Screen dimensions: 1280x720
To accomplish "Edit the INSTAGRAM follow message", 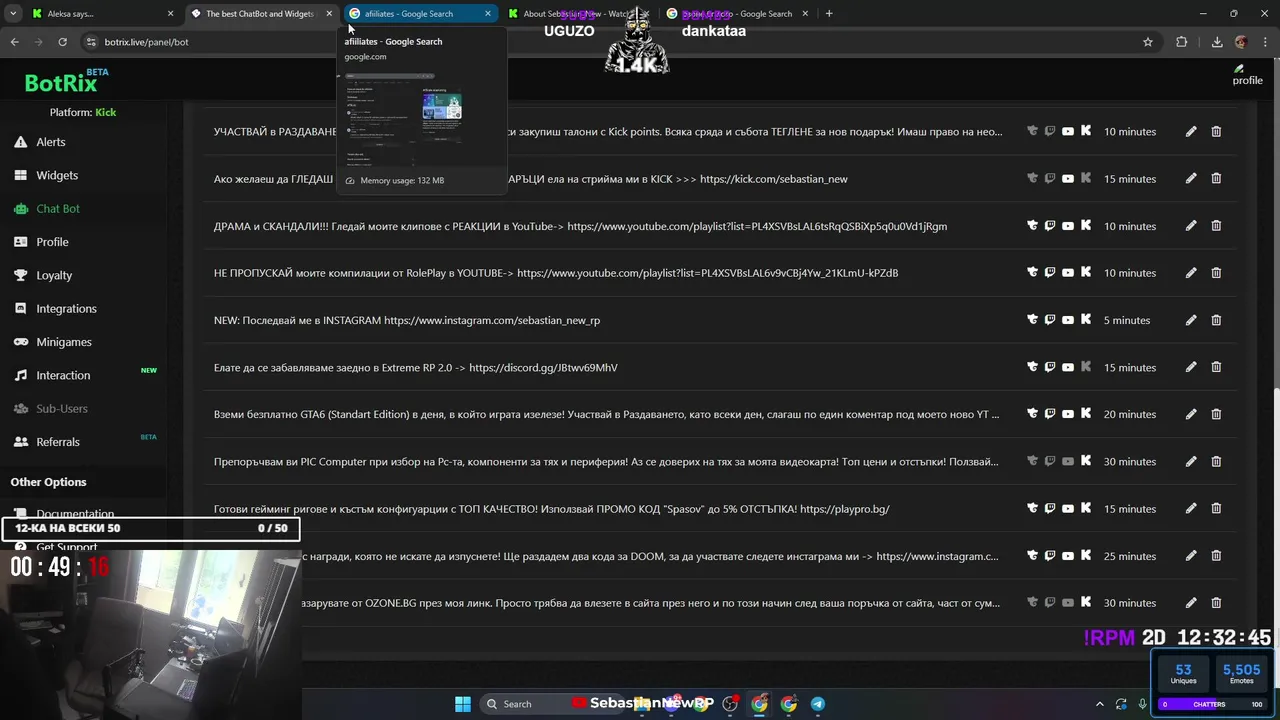I will coord(1191,320).
